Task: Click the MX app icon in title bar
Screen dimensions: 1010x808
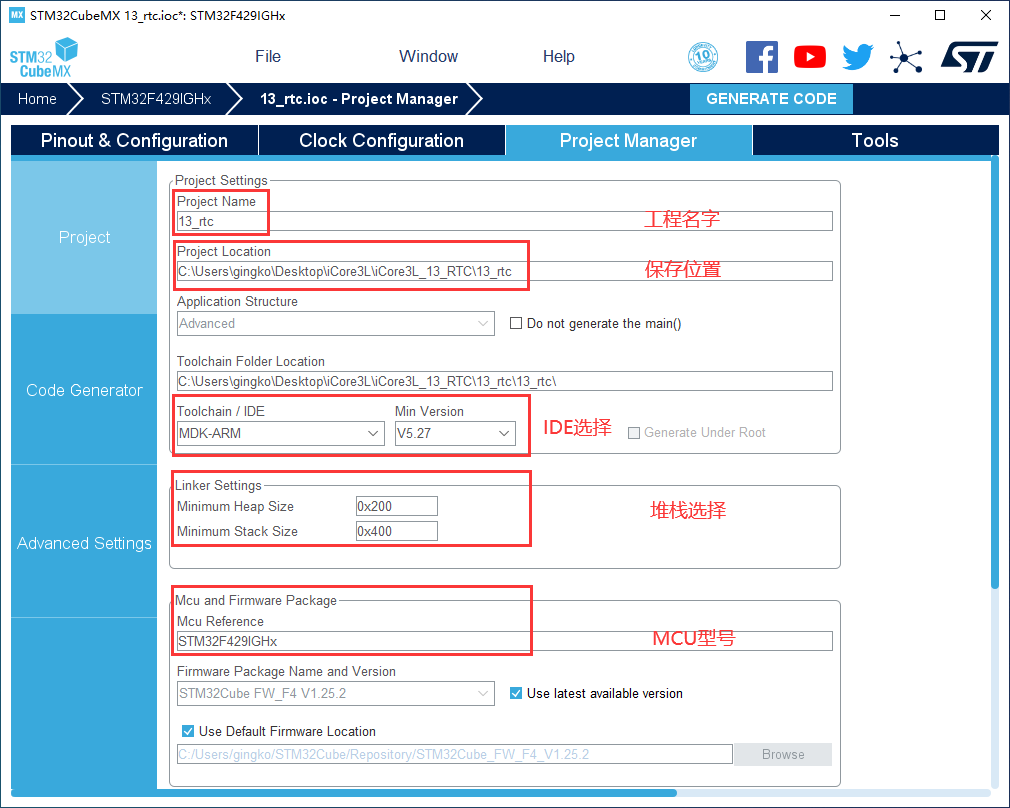Action: tap(17, 15)
